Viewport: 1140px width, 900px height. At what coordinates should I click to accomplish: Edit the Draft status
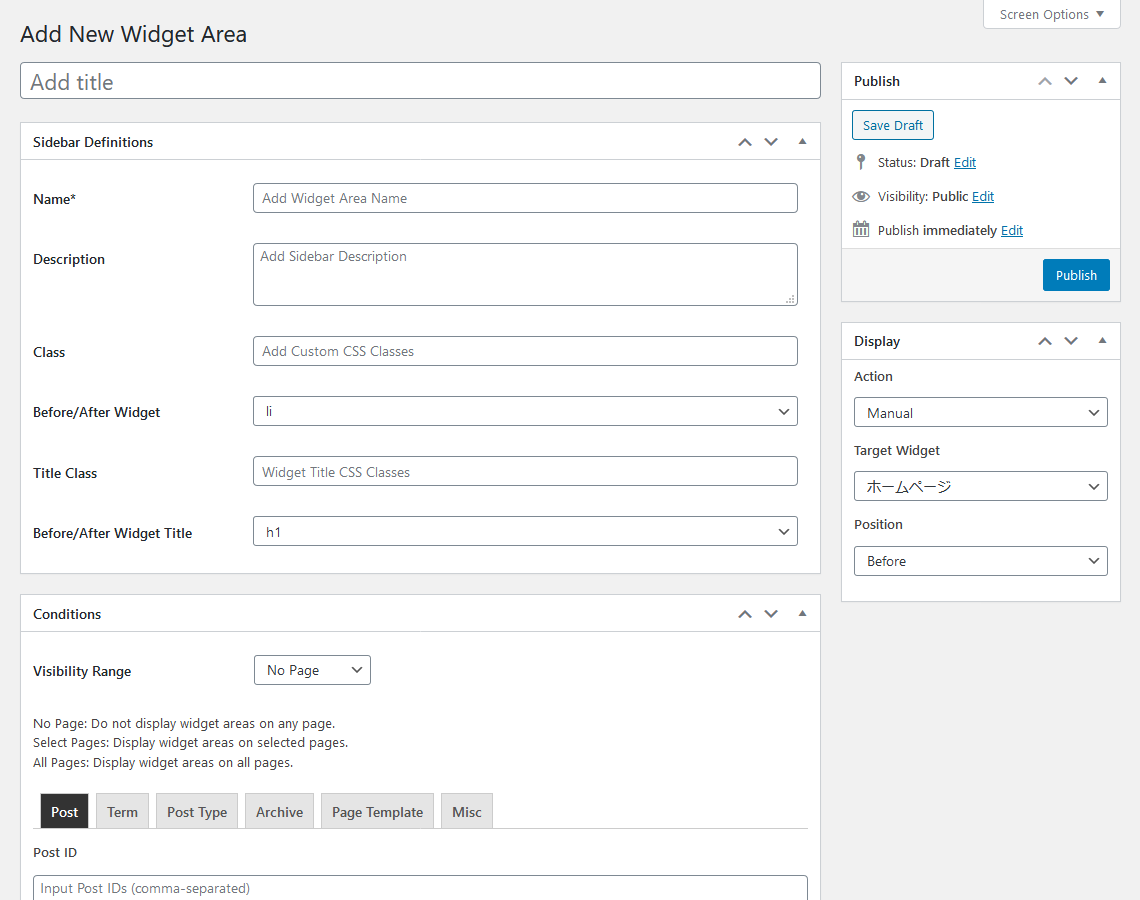965,162
